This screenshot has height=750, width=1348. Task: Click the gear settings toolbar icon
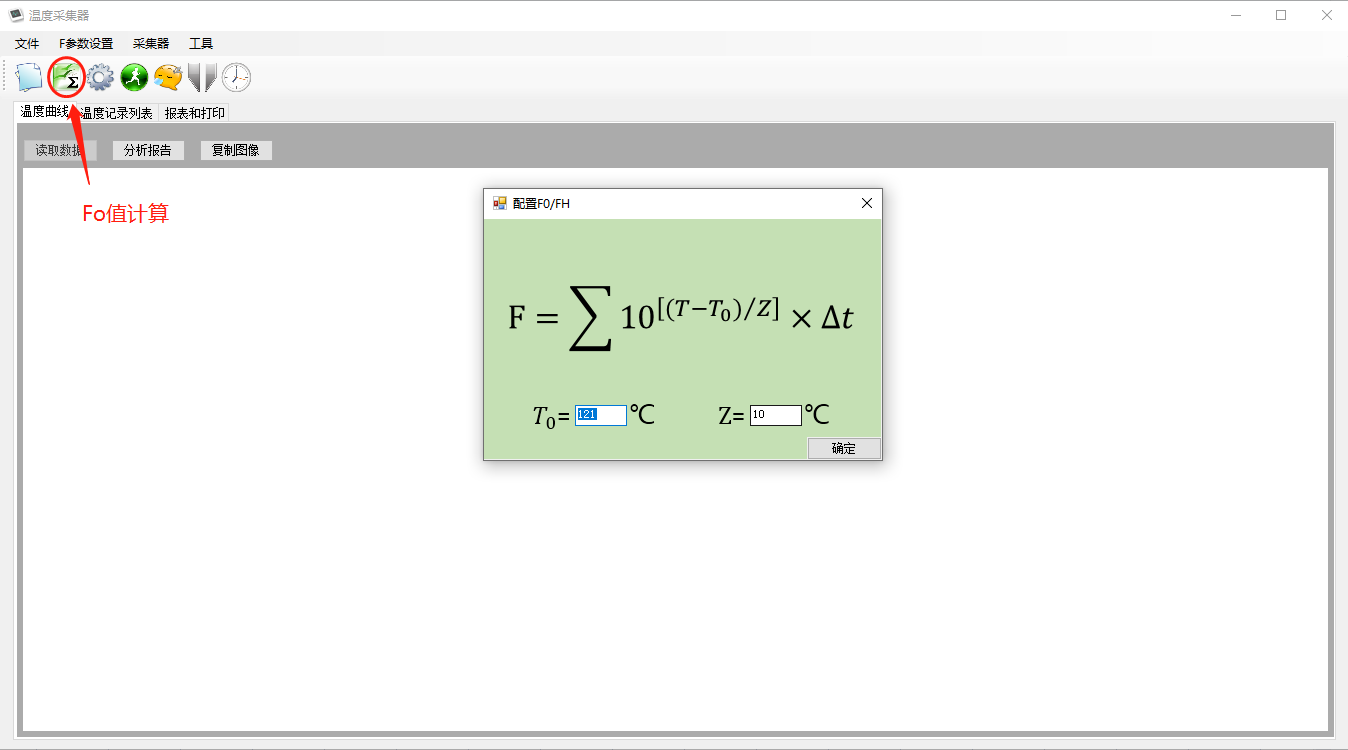click(x=100, y=77)
